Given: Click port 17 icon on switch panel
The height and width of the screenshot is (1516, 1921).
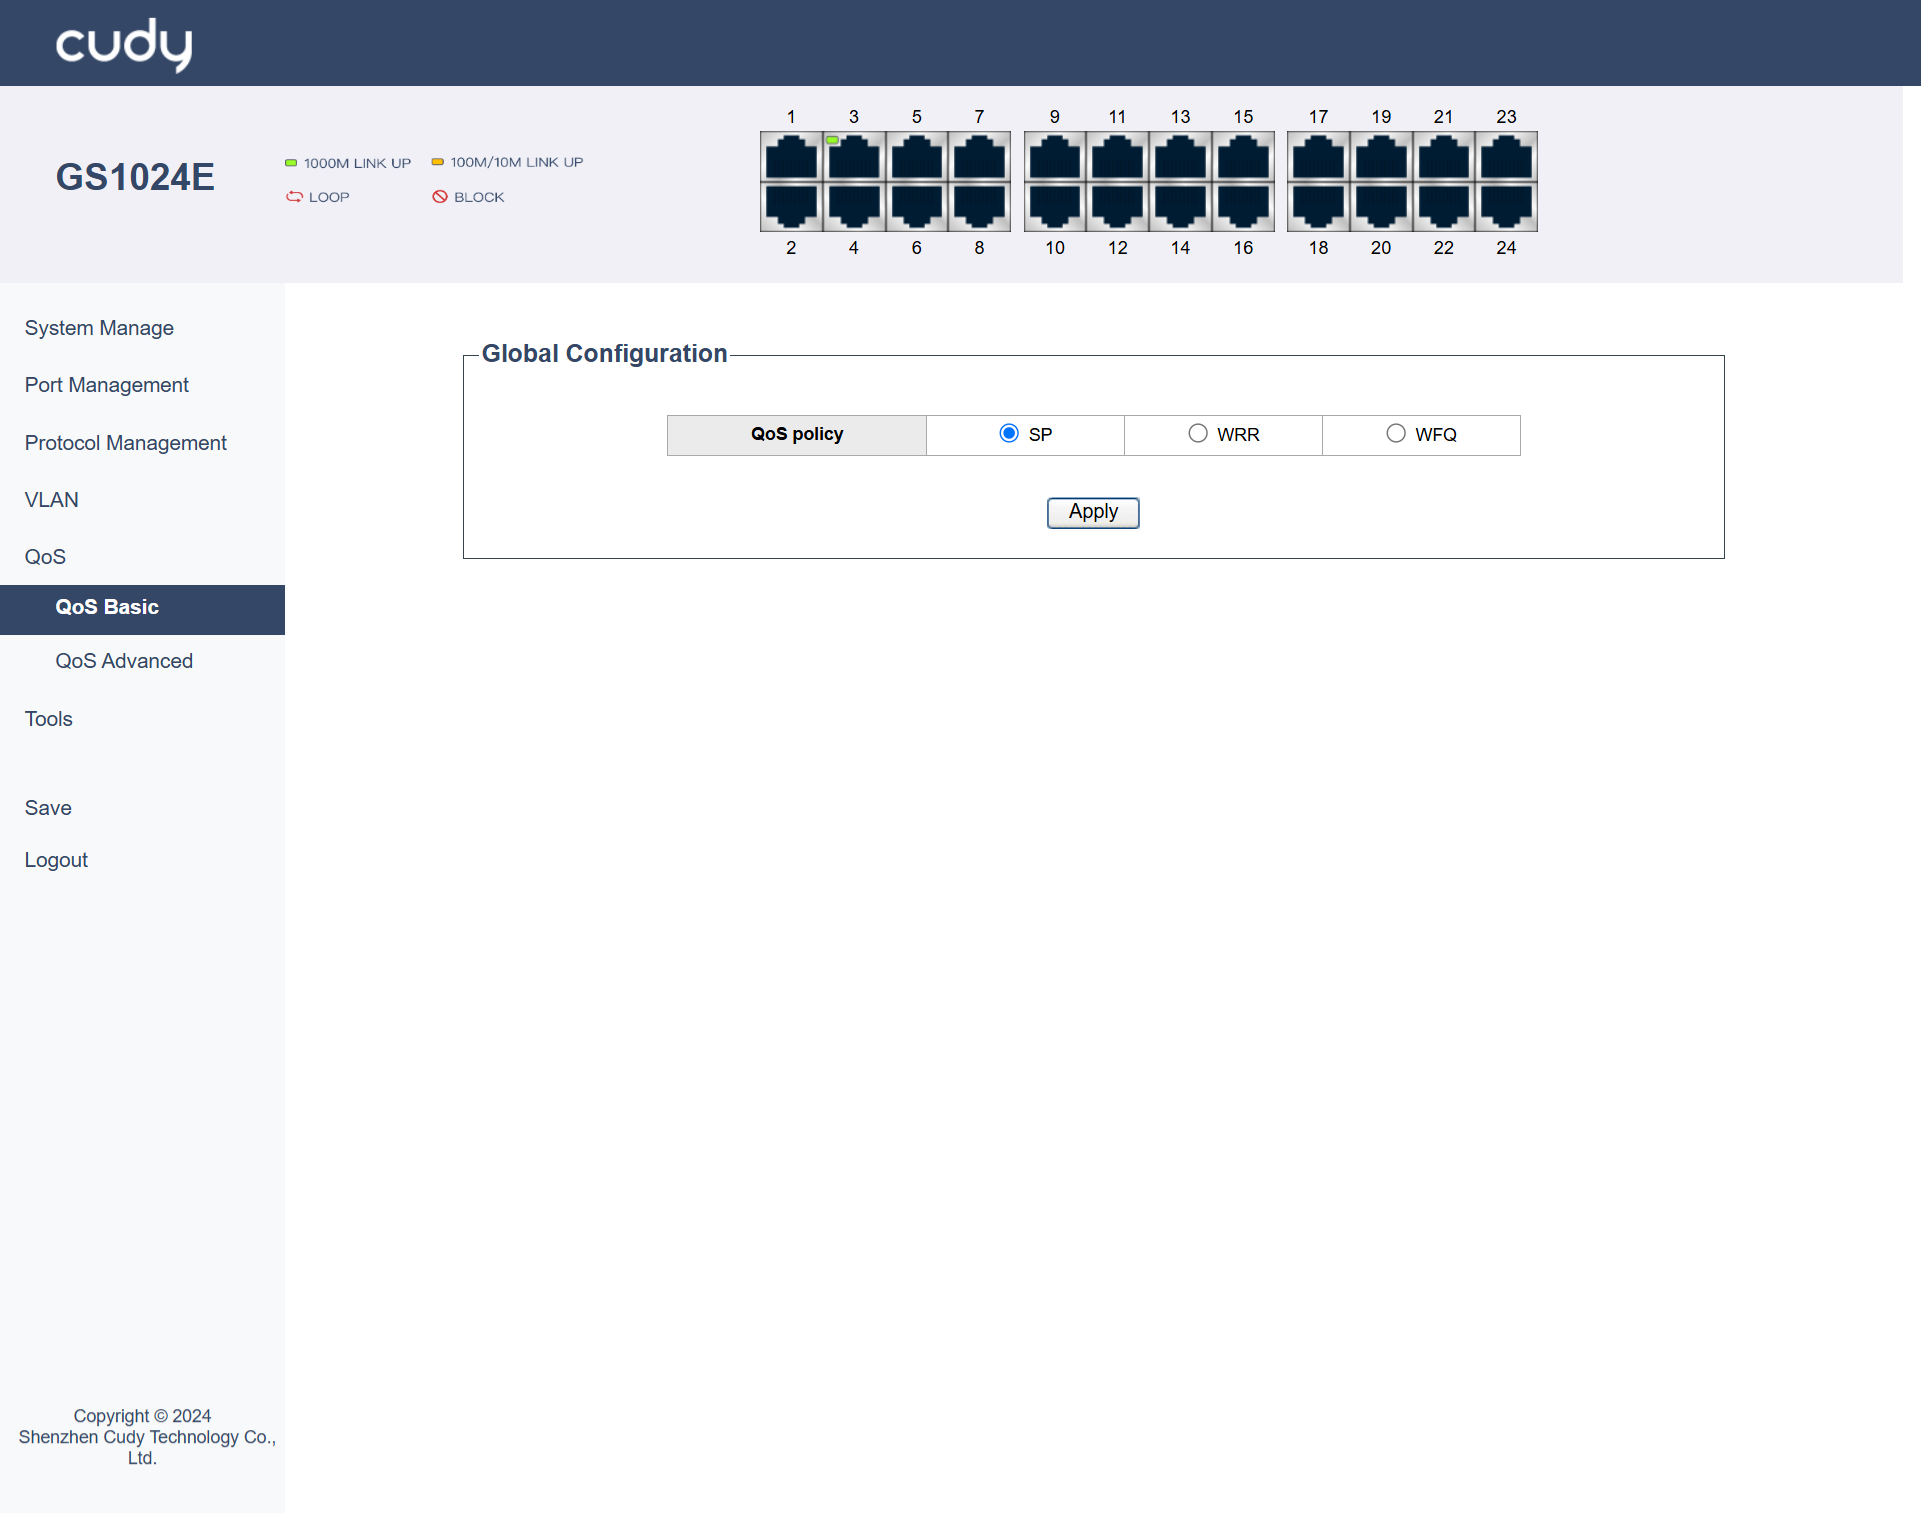Looking at the screenshot, I should [x=1319, y=157].
